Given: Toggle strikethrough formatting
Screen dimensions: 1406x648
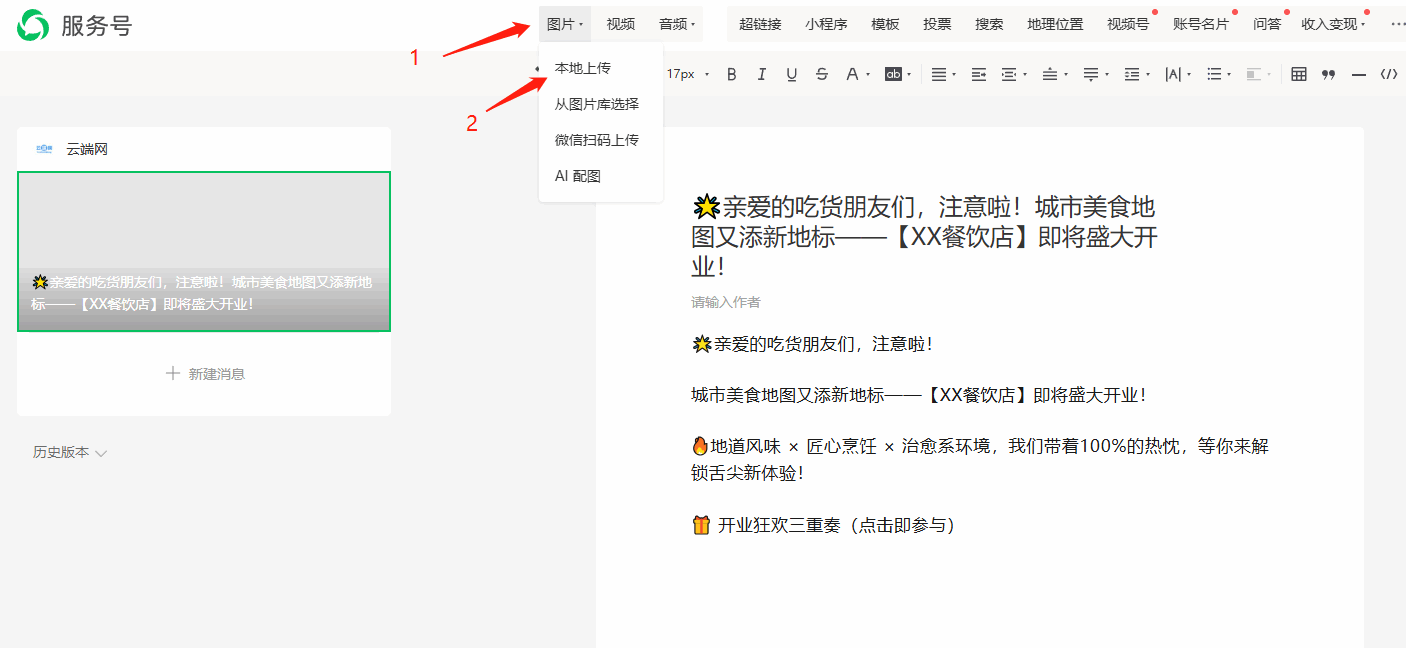Looking at the screenshot, I should coord(822,74).
